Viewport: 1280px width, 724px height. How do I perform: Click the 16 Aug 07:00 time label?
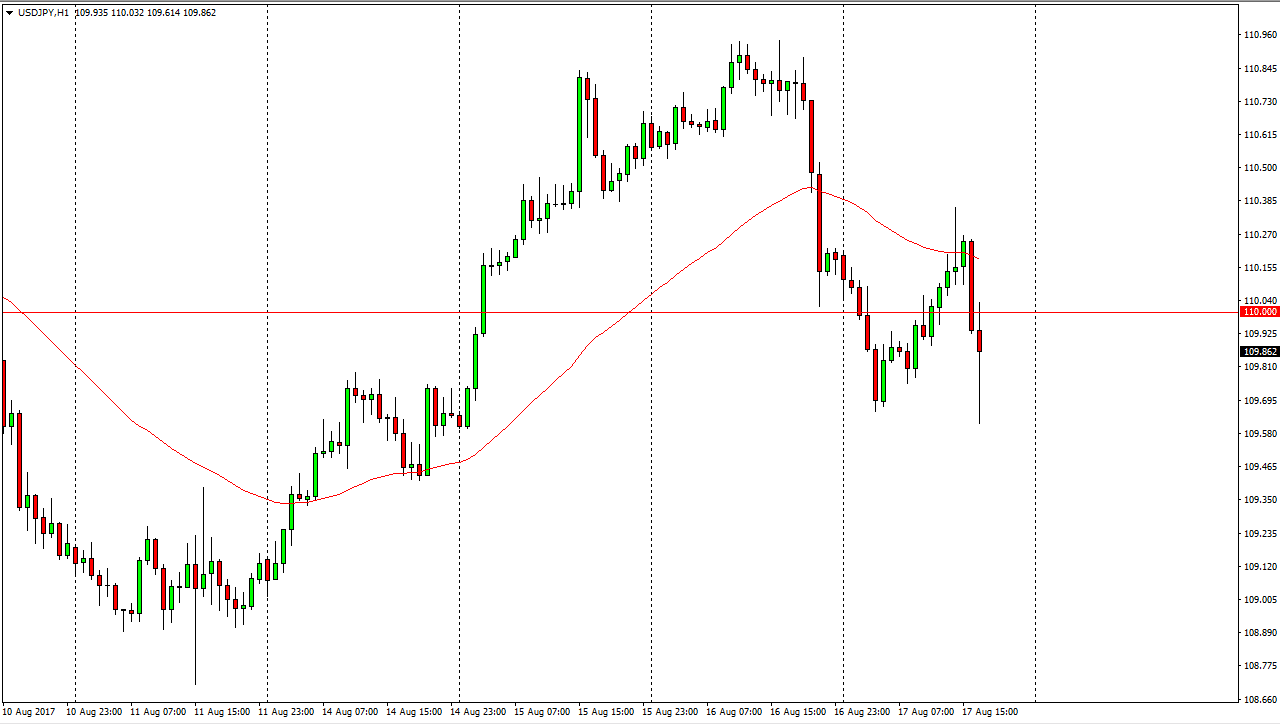(x=735, y=712)
